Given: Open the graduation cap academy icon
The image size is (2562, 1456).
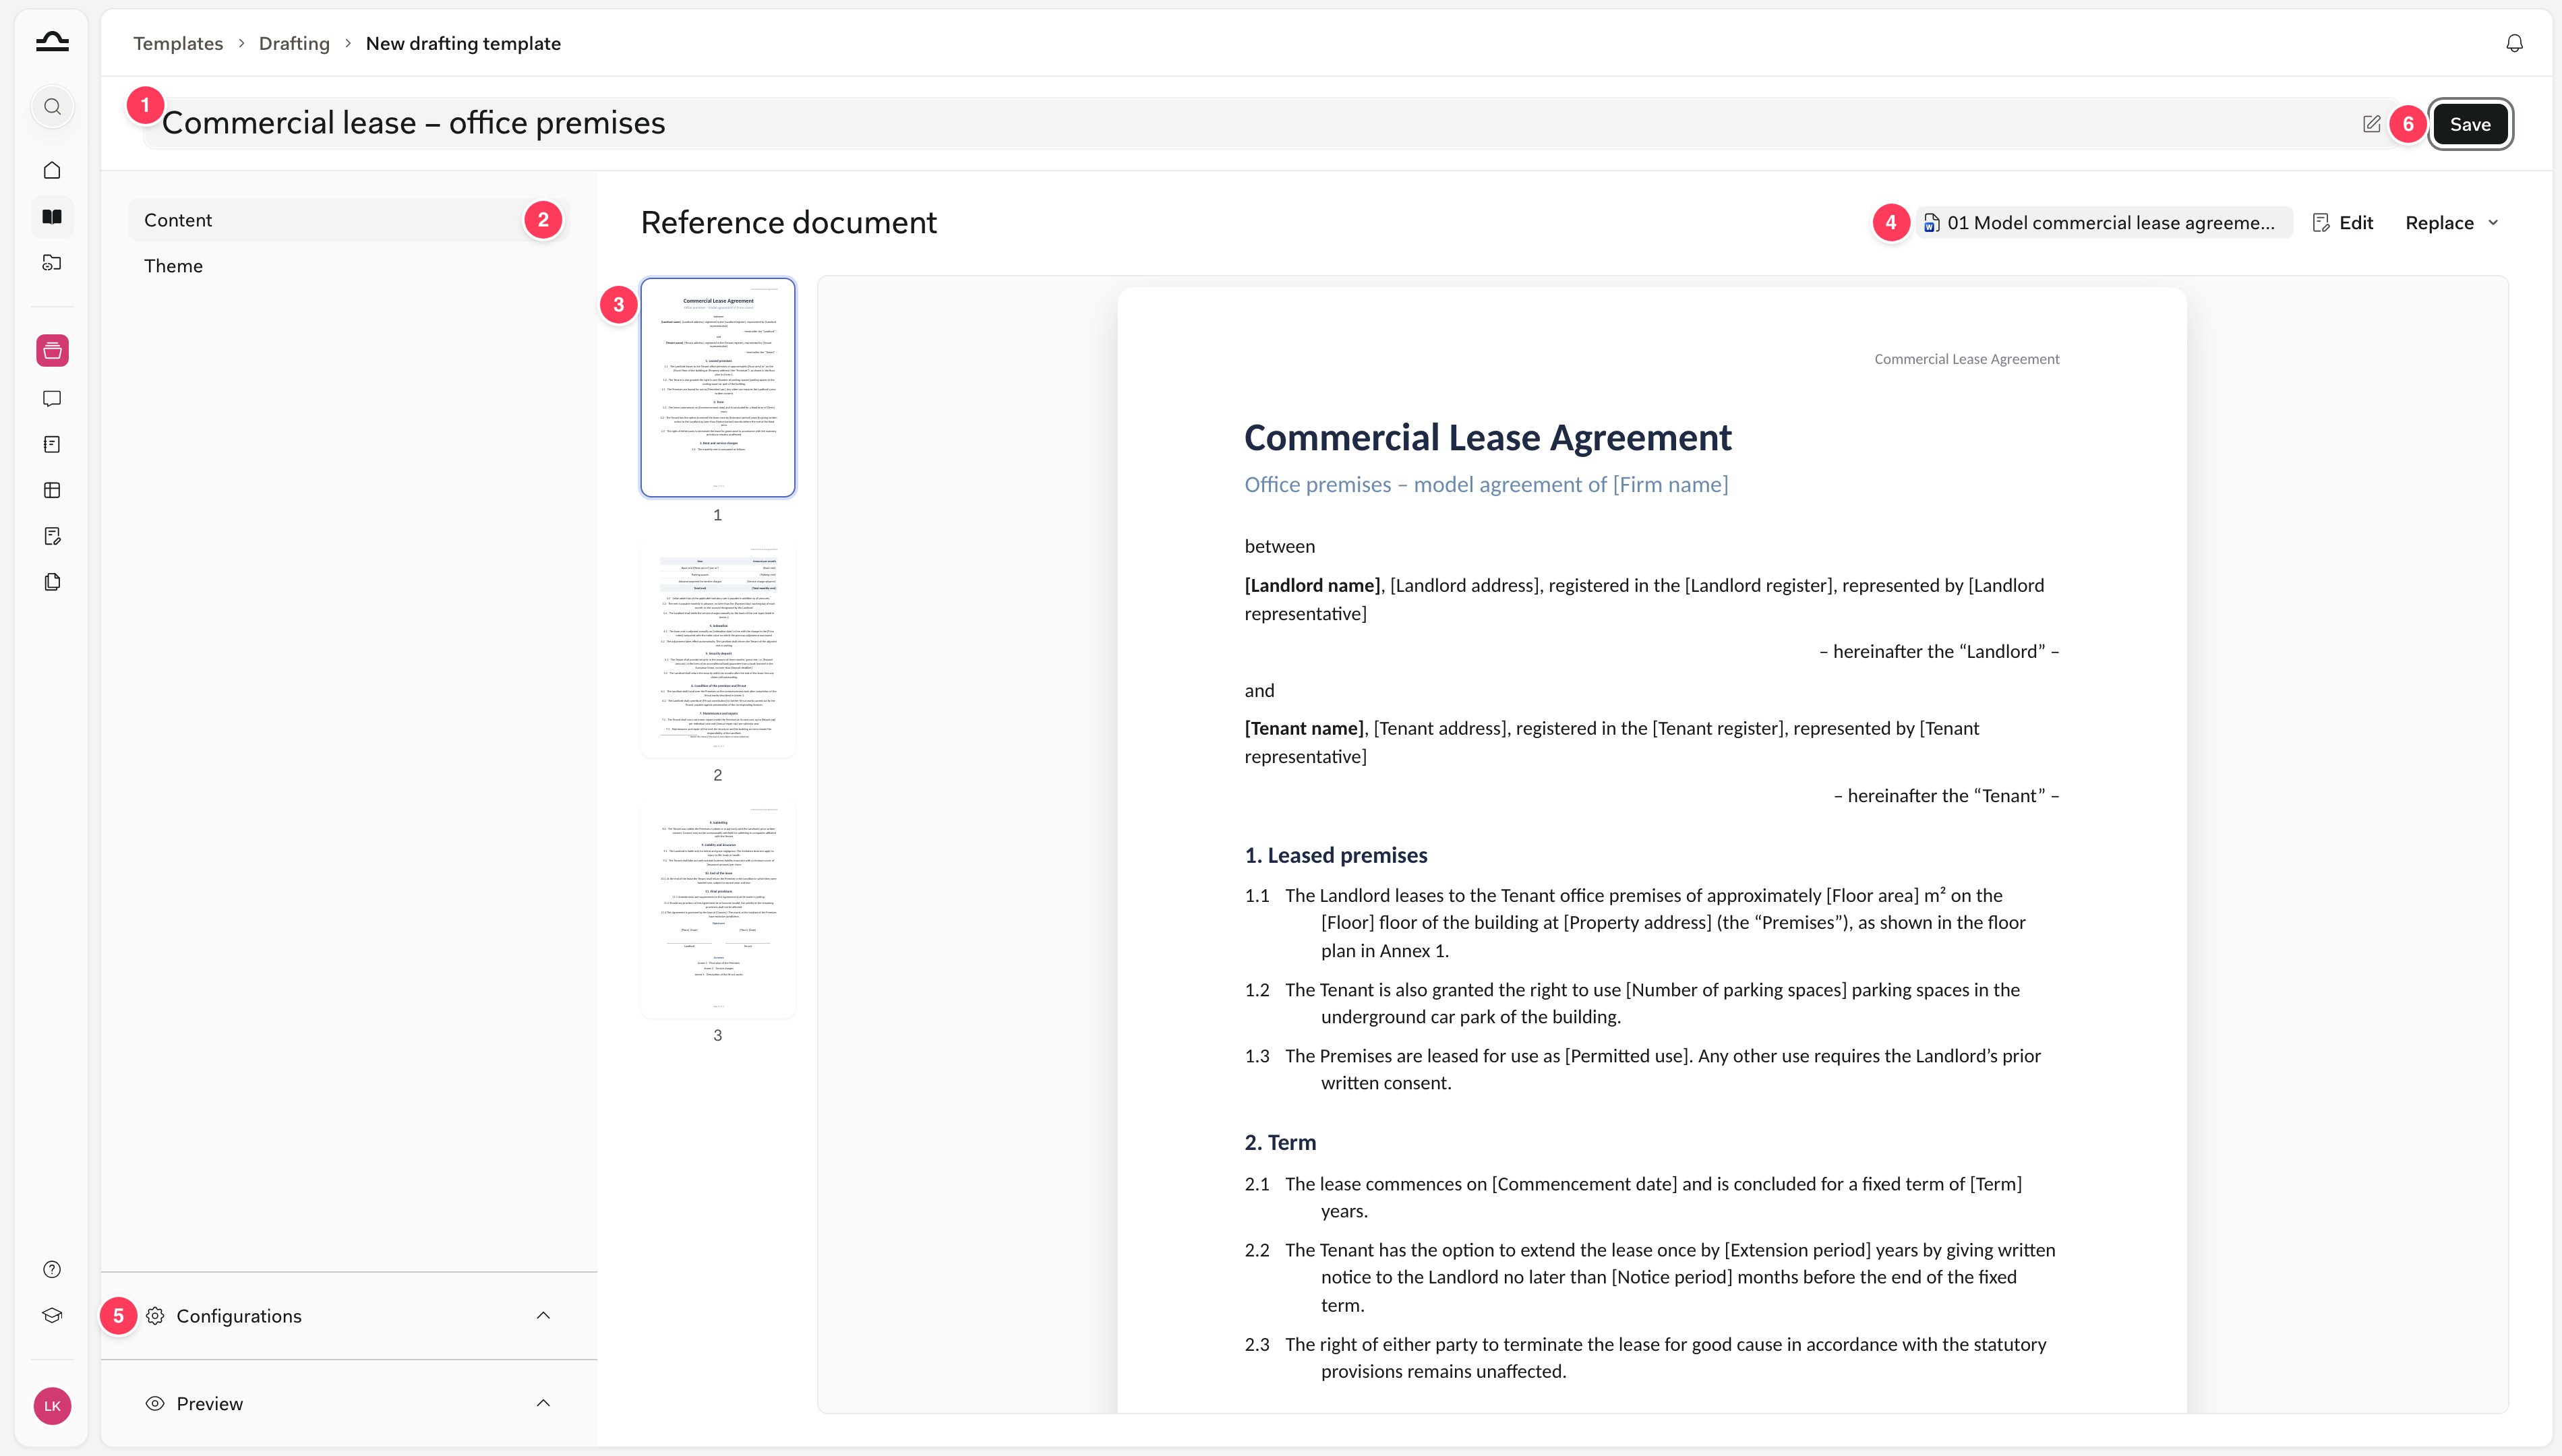Looking at the screenshot, I should point(52,1315).
